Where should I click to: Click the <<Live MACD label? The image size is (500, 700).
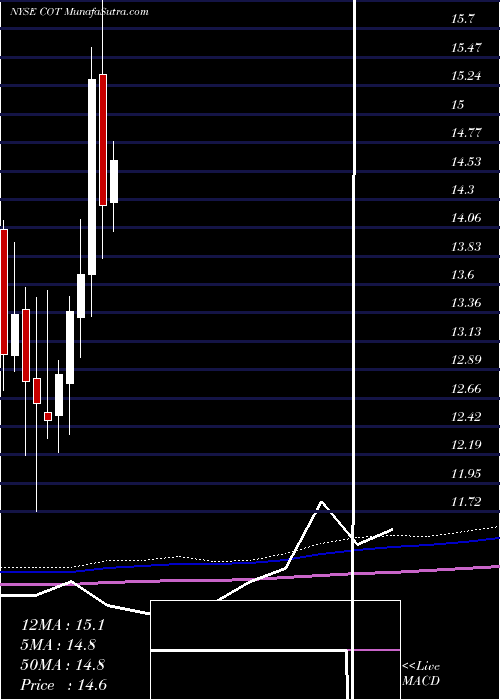click(421, 674)
